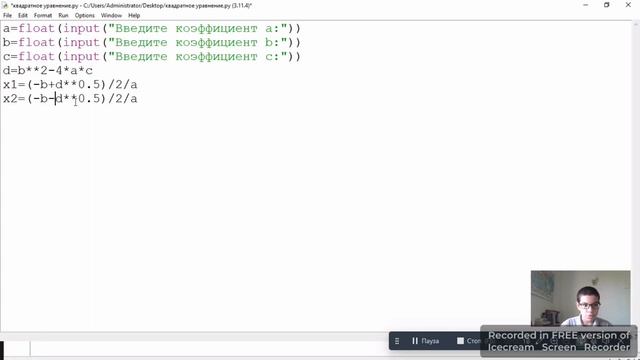This screenshot has width=640, height=360.
Task: Minimize the IDLE editor window
Action: (586, 5)
